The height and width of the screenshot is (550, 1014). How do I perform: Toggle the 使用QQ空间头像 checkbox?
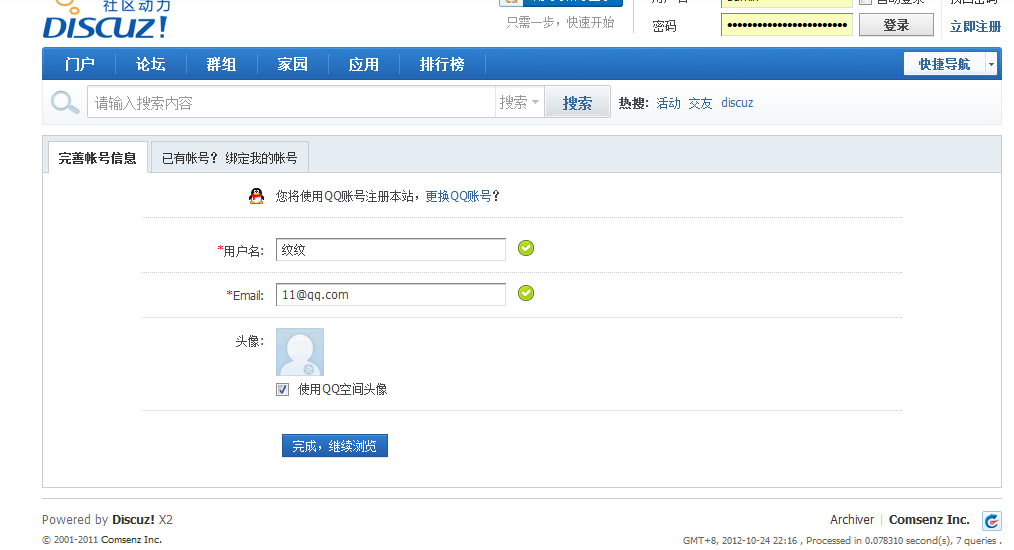283,389
